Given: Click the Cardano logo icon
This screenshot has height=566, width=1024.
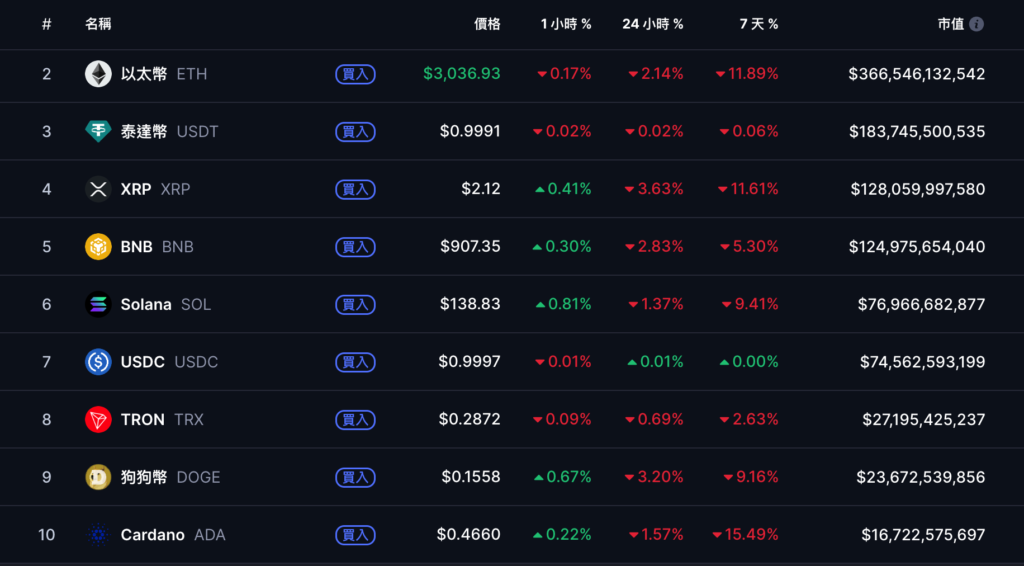Looking at the screenshot, I should pos(98,535).
